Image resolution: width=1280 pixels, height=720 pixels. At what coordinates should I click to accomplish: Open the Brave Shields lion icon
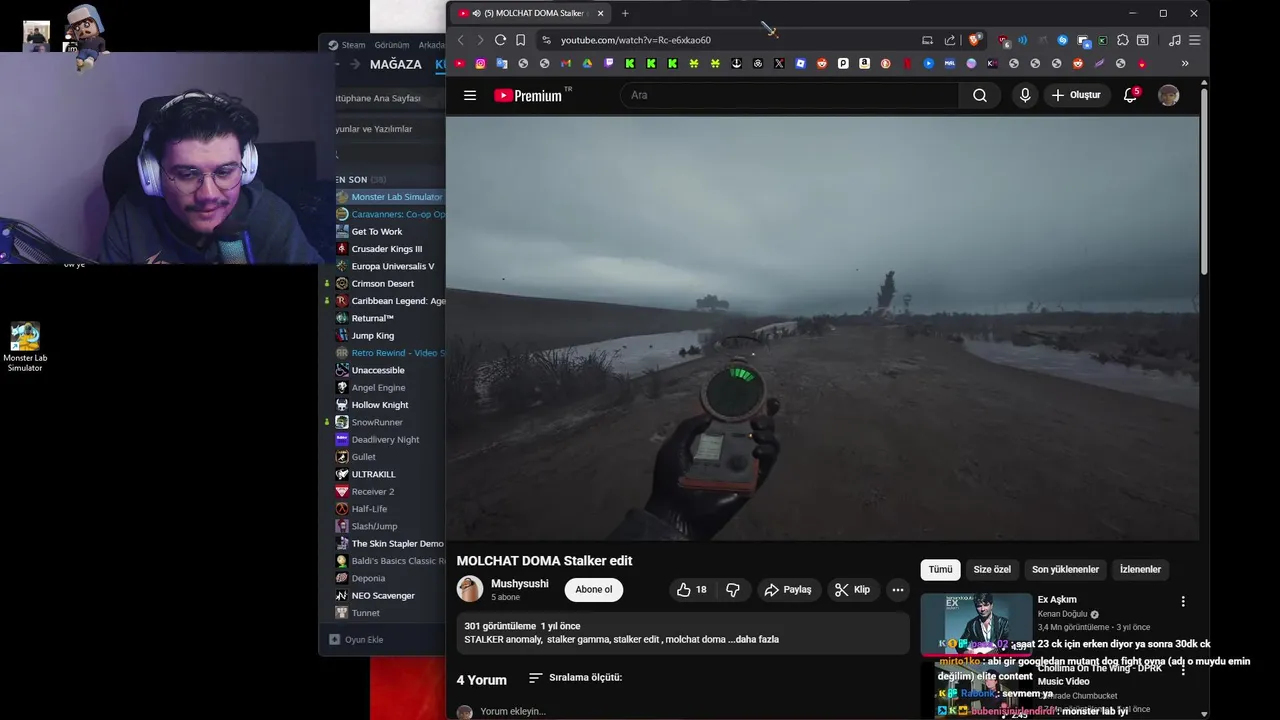click(x=974, y=40)
